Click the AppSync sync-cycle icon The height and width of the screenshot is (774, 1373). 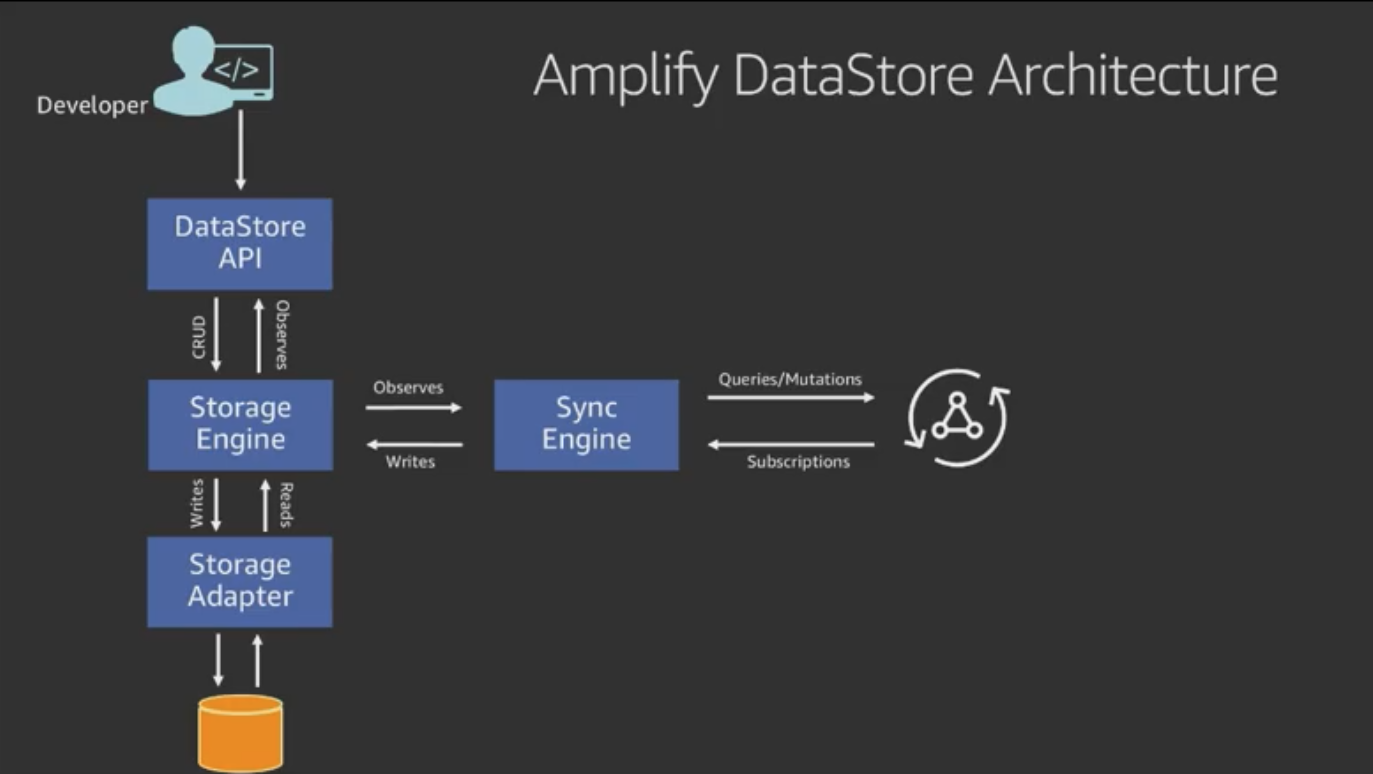[958, 417]
